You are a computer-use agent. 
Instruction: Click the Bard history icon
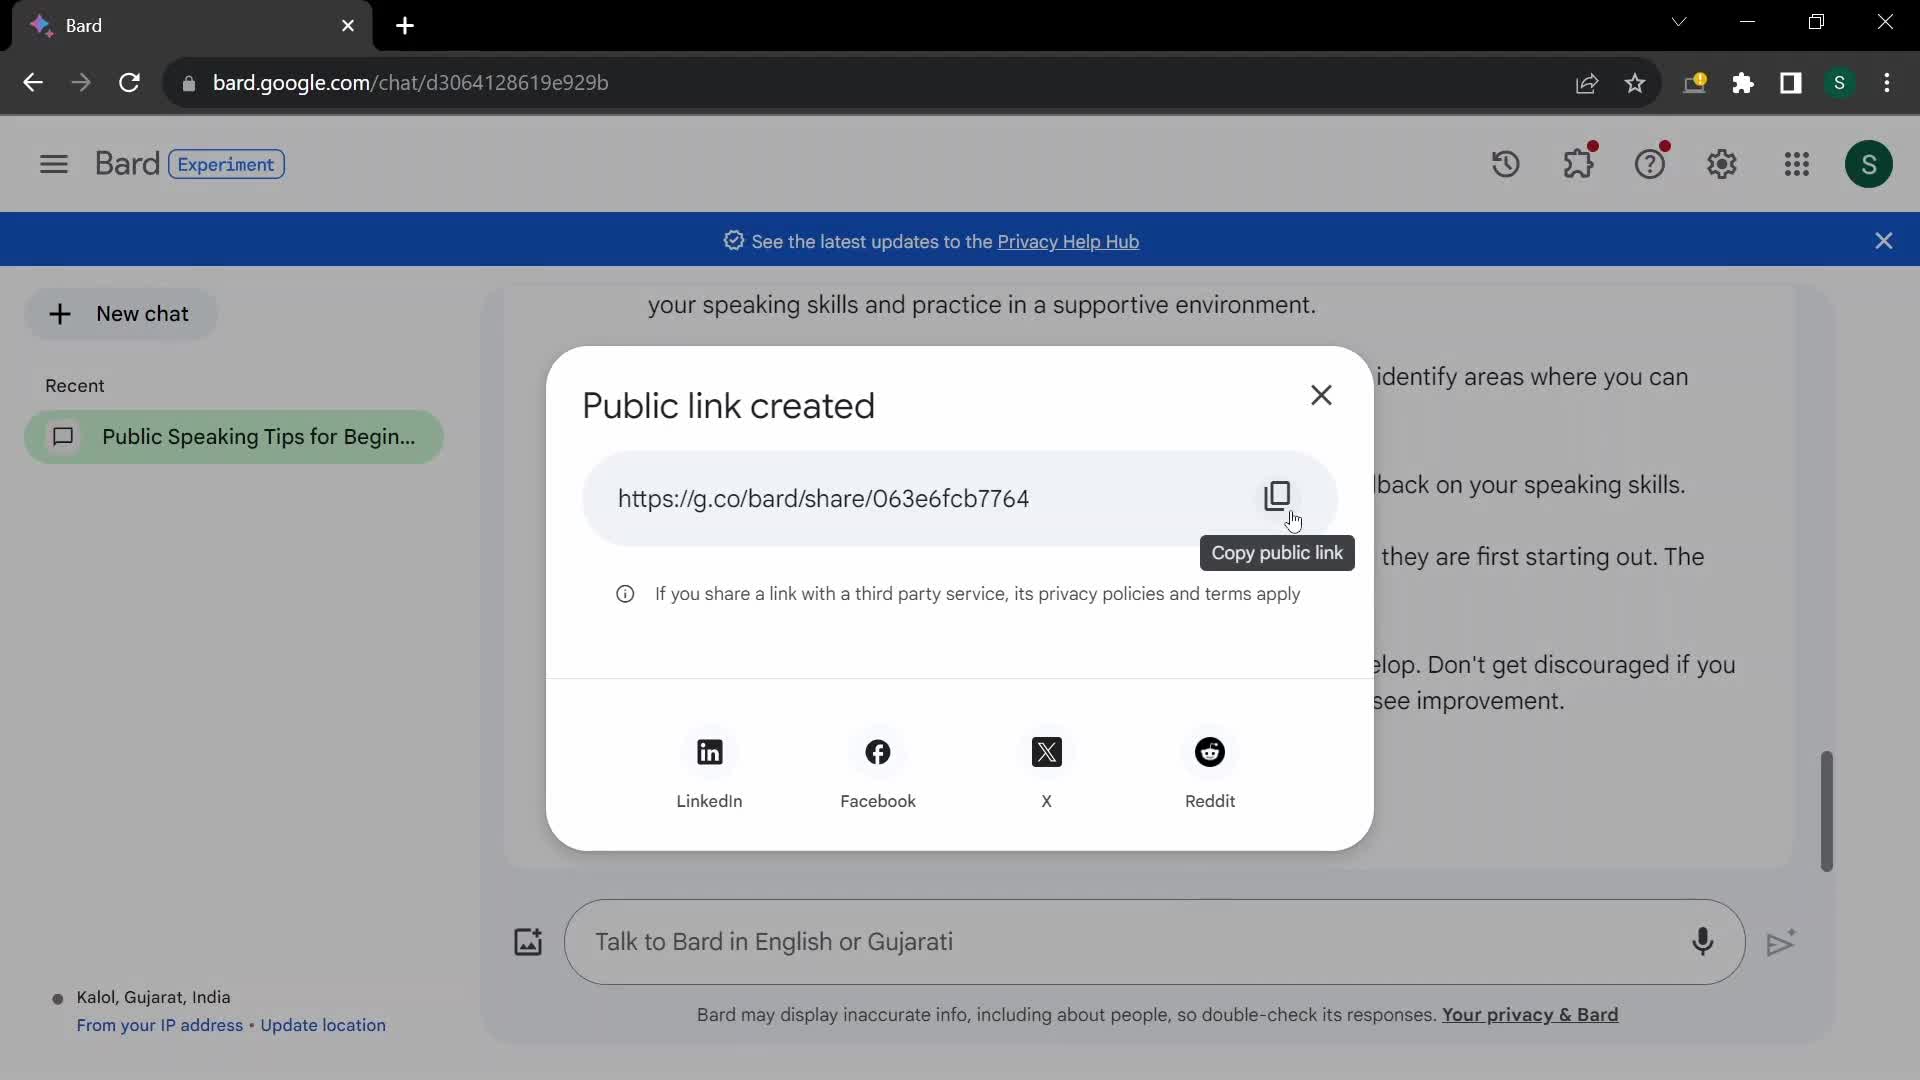click(x=1509, y=164)
